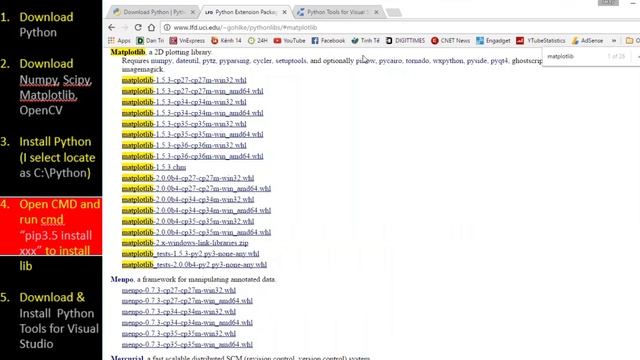Open the AdSense bookmark
Image resolution: width=640 pixels, height=360 pixels.
587,40
